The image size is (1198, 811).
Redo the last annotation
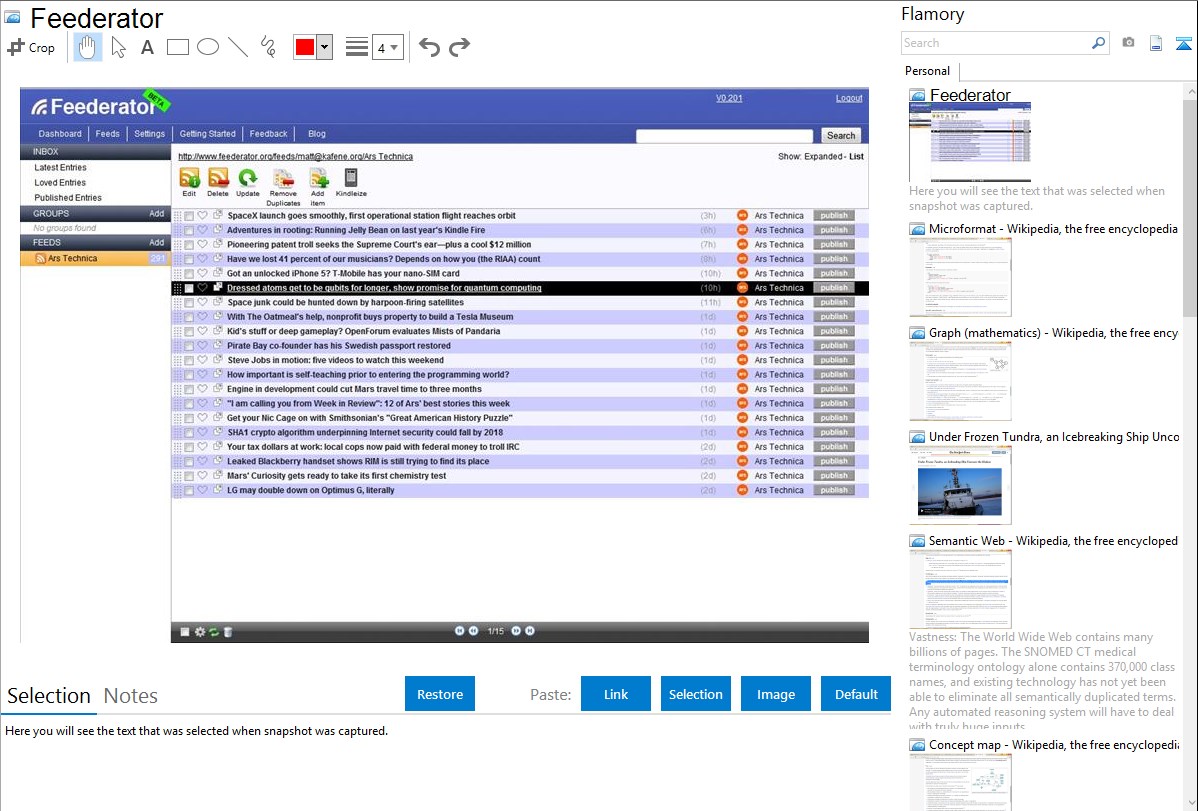[459, 47]
